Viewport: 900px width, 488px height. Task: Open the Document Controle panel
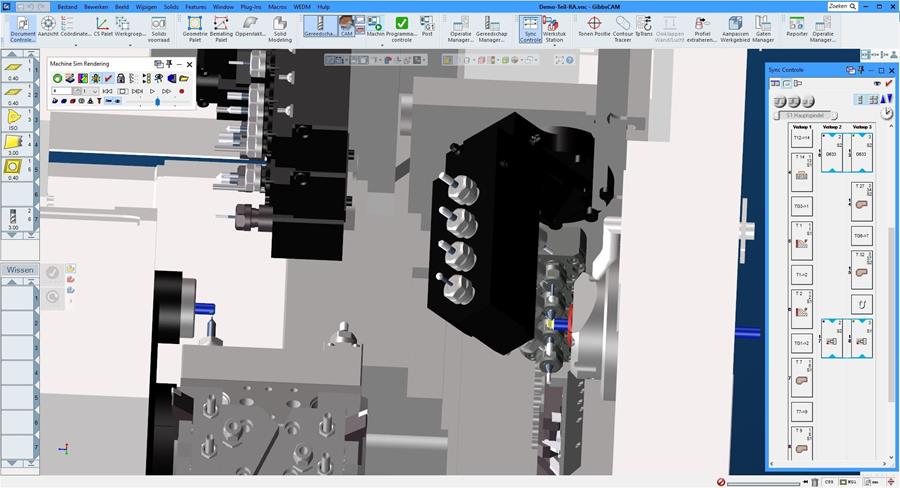22,27
